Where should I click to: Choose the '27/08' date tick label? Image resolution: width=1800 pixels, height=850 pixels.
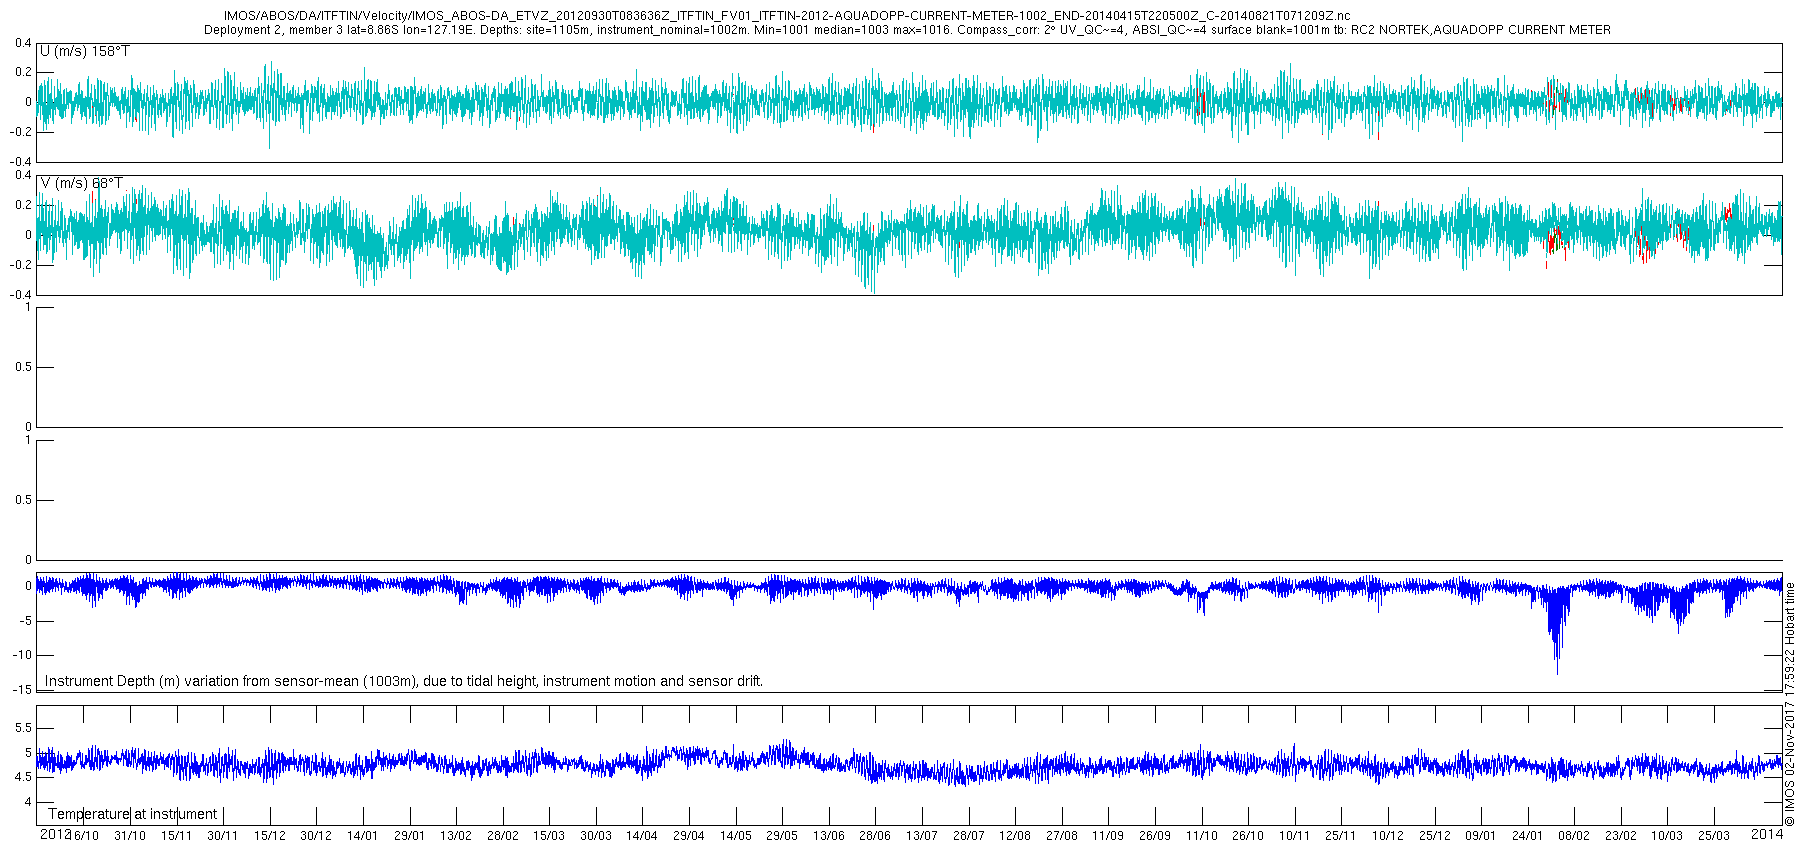point(1061,836)
